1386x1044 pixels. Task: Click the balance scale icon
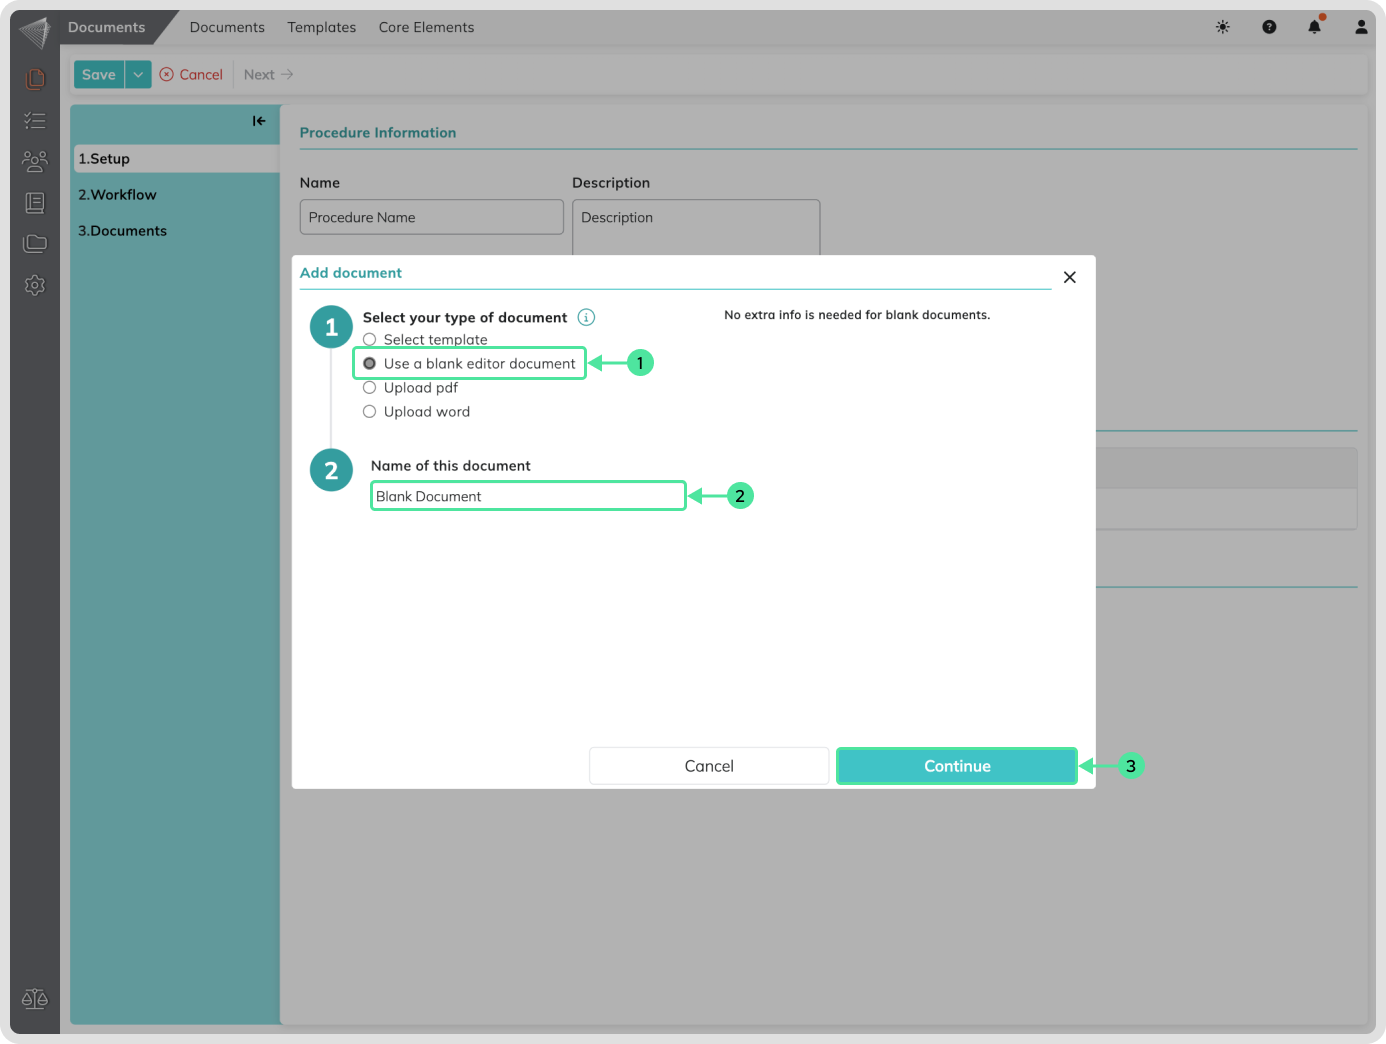pyautogui.click(x=35, y=998)
